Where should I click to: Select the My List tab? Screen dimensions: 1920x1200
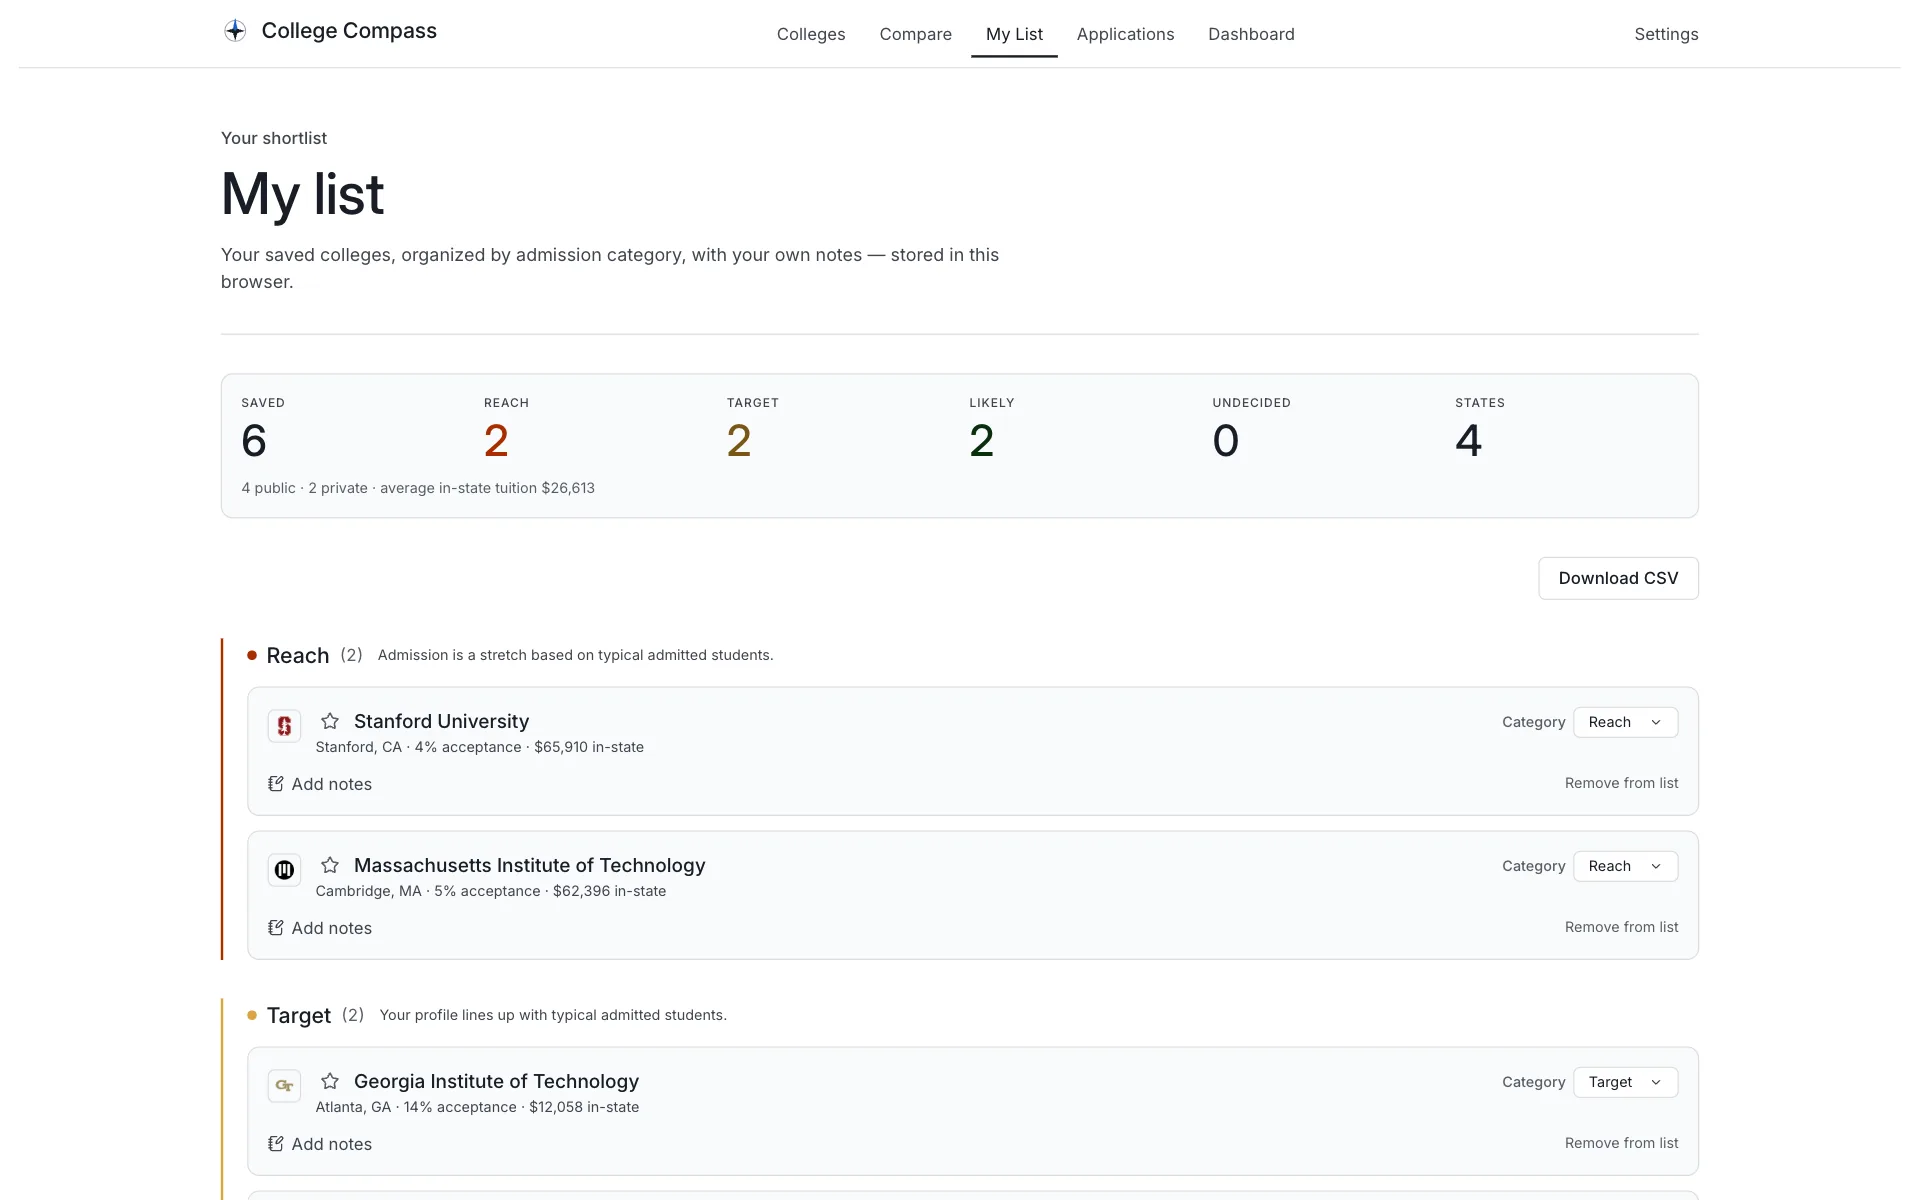pos(1014,34)
